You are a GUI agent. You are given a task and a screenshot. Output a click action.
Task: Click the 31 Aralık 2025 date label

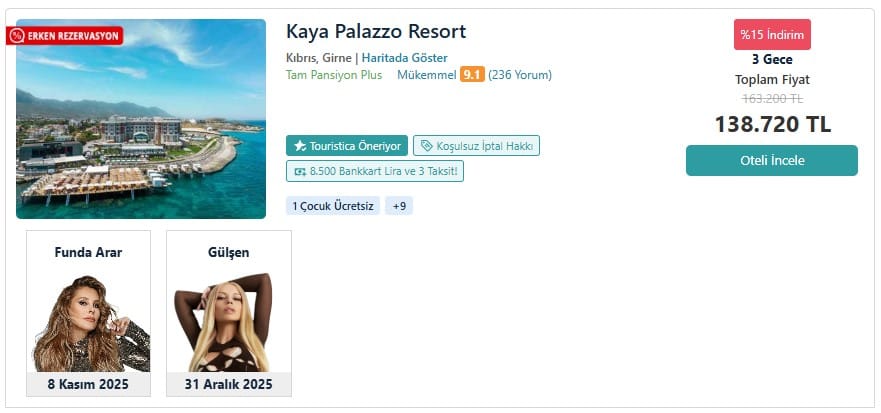pyautogui.click(x=229, y=384)
